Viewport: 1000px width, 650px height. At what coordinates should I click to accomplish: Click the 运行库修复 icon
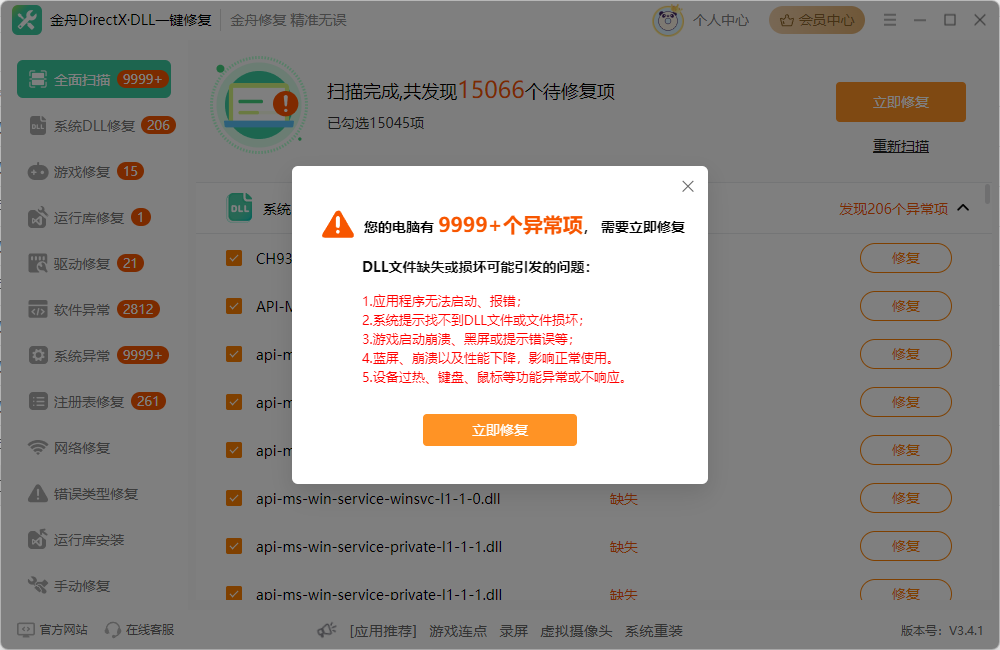[38, 218]
